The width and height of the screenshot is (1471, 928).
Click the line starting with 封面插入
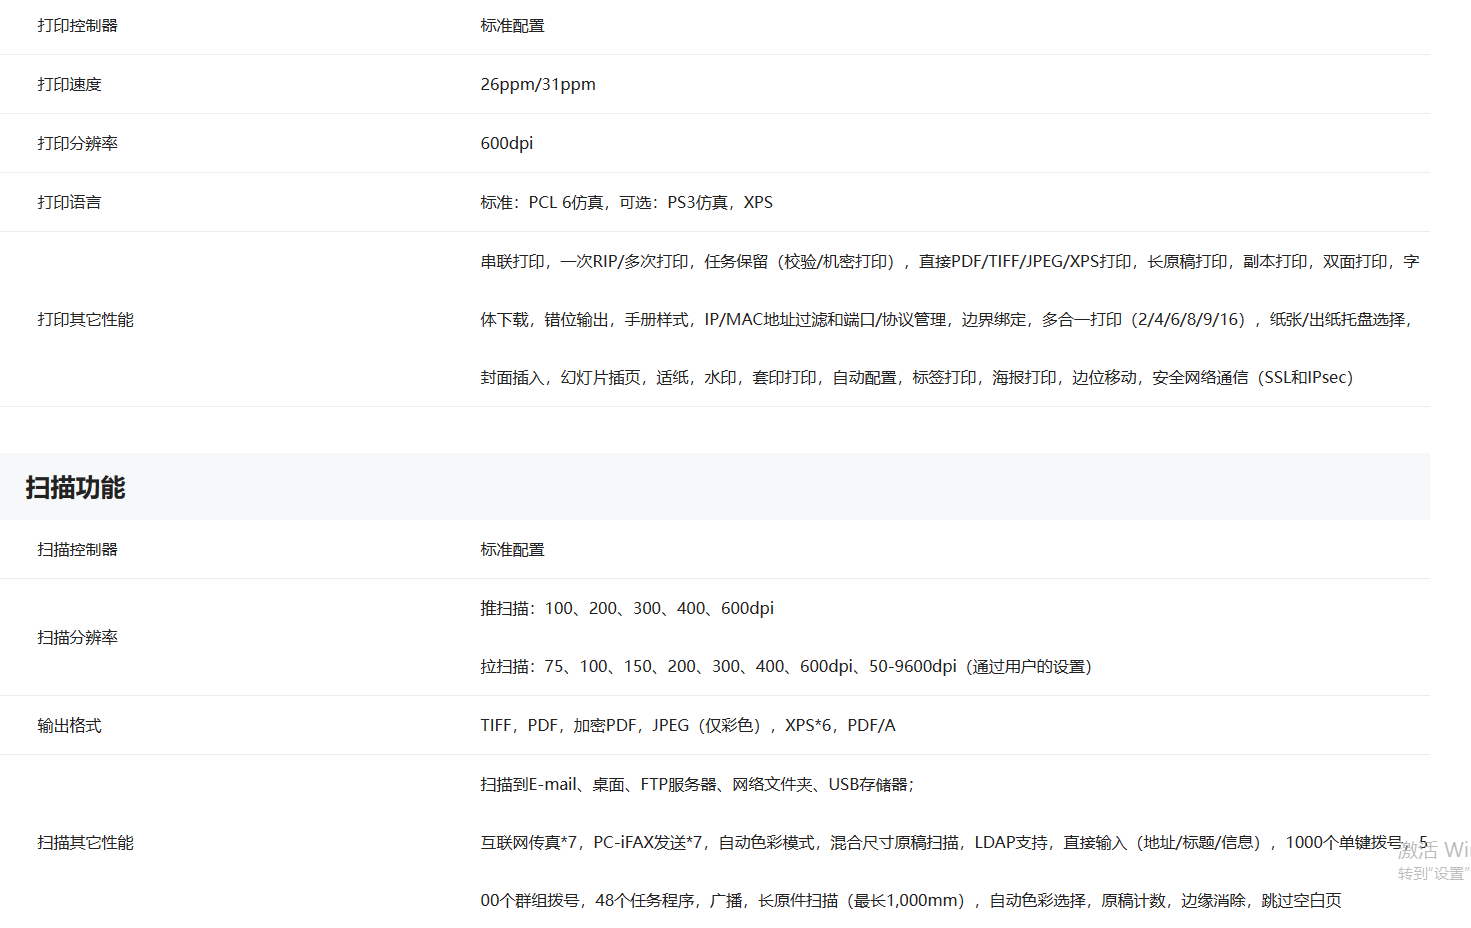pos(916,378)
